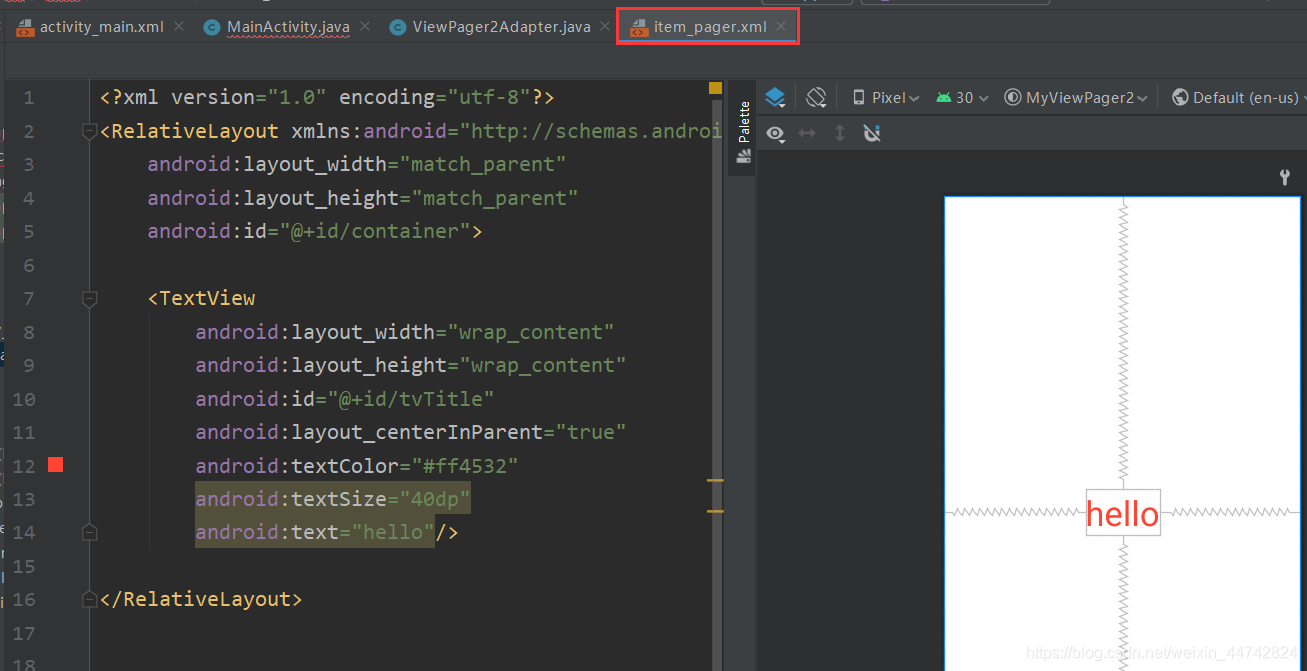Click the layout_height="match_parent" on line 4

(x=363, y=198)
